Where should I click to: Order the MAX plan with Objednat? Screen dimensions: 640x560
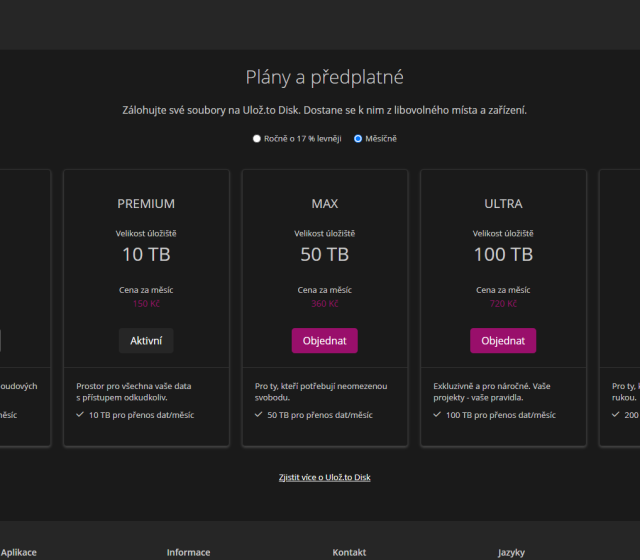(x=324, y=340)
